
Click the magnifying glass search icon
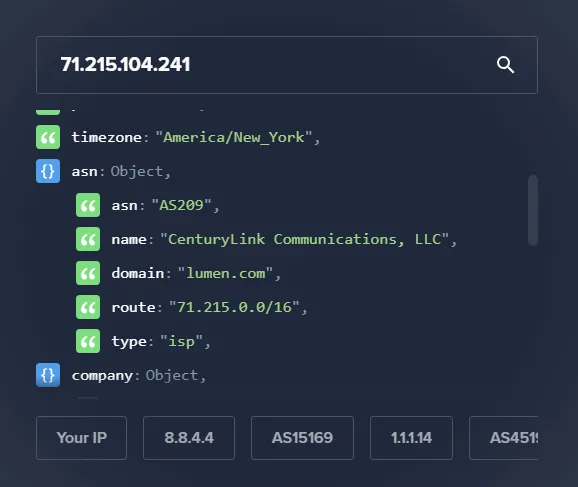click(x=505, y=65)
